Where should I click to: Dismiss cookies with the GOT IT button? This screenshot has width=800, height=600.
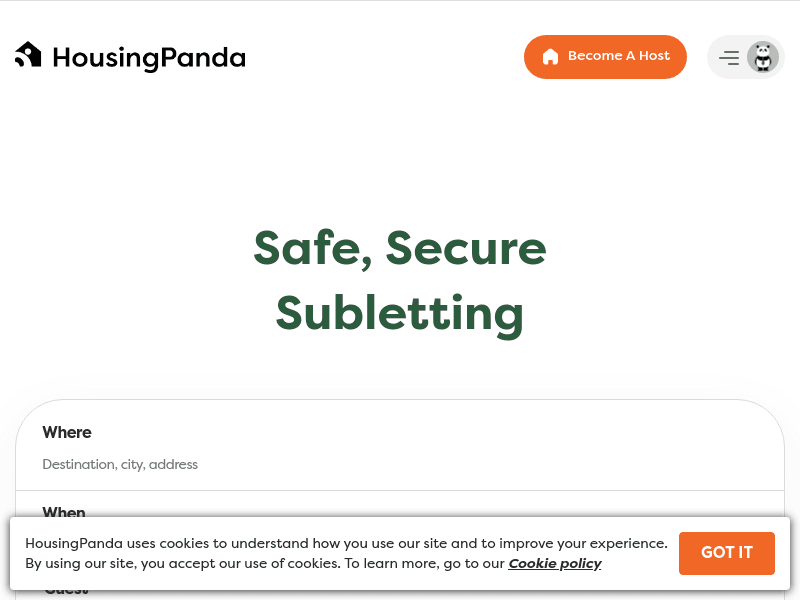tap(727, 553)
